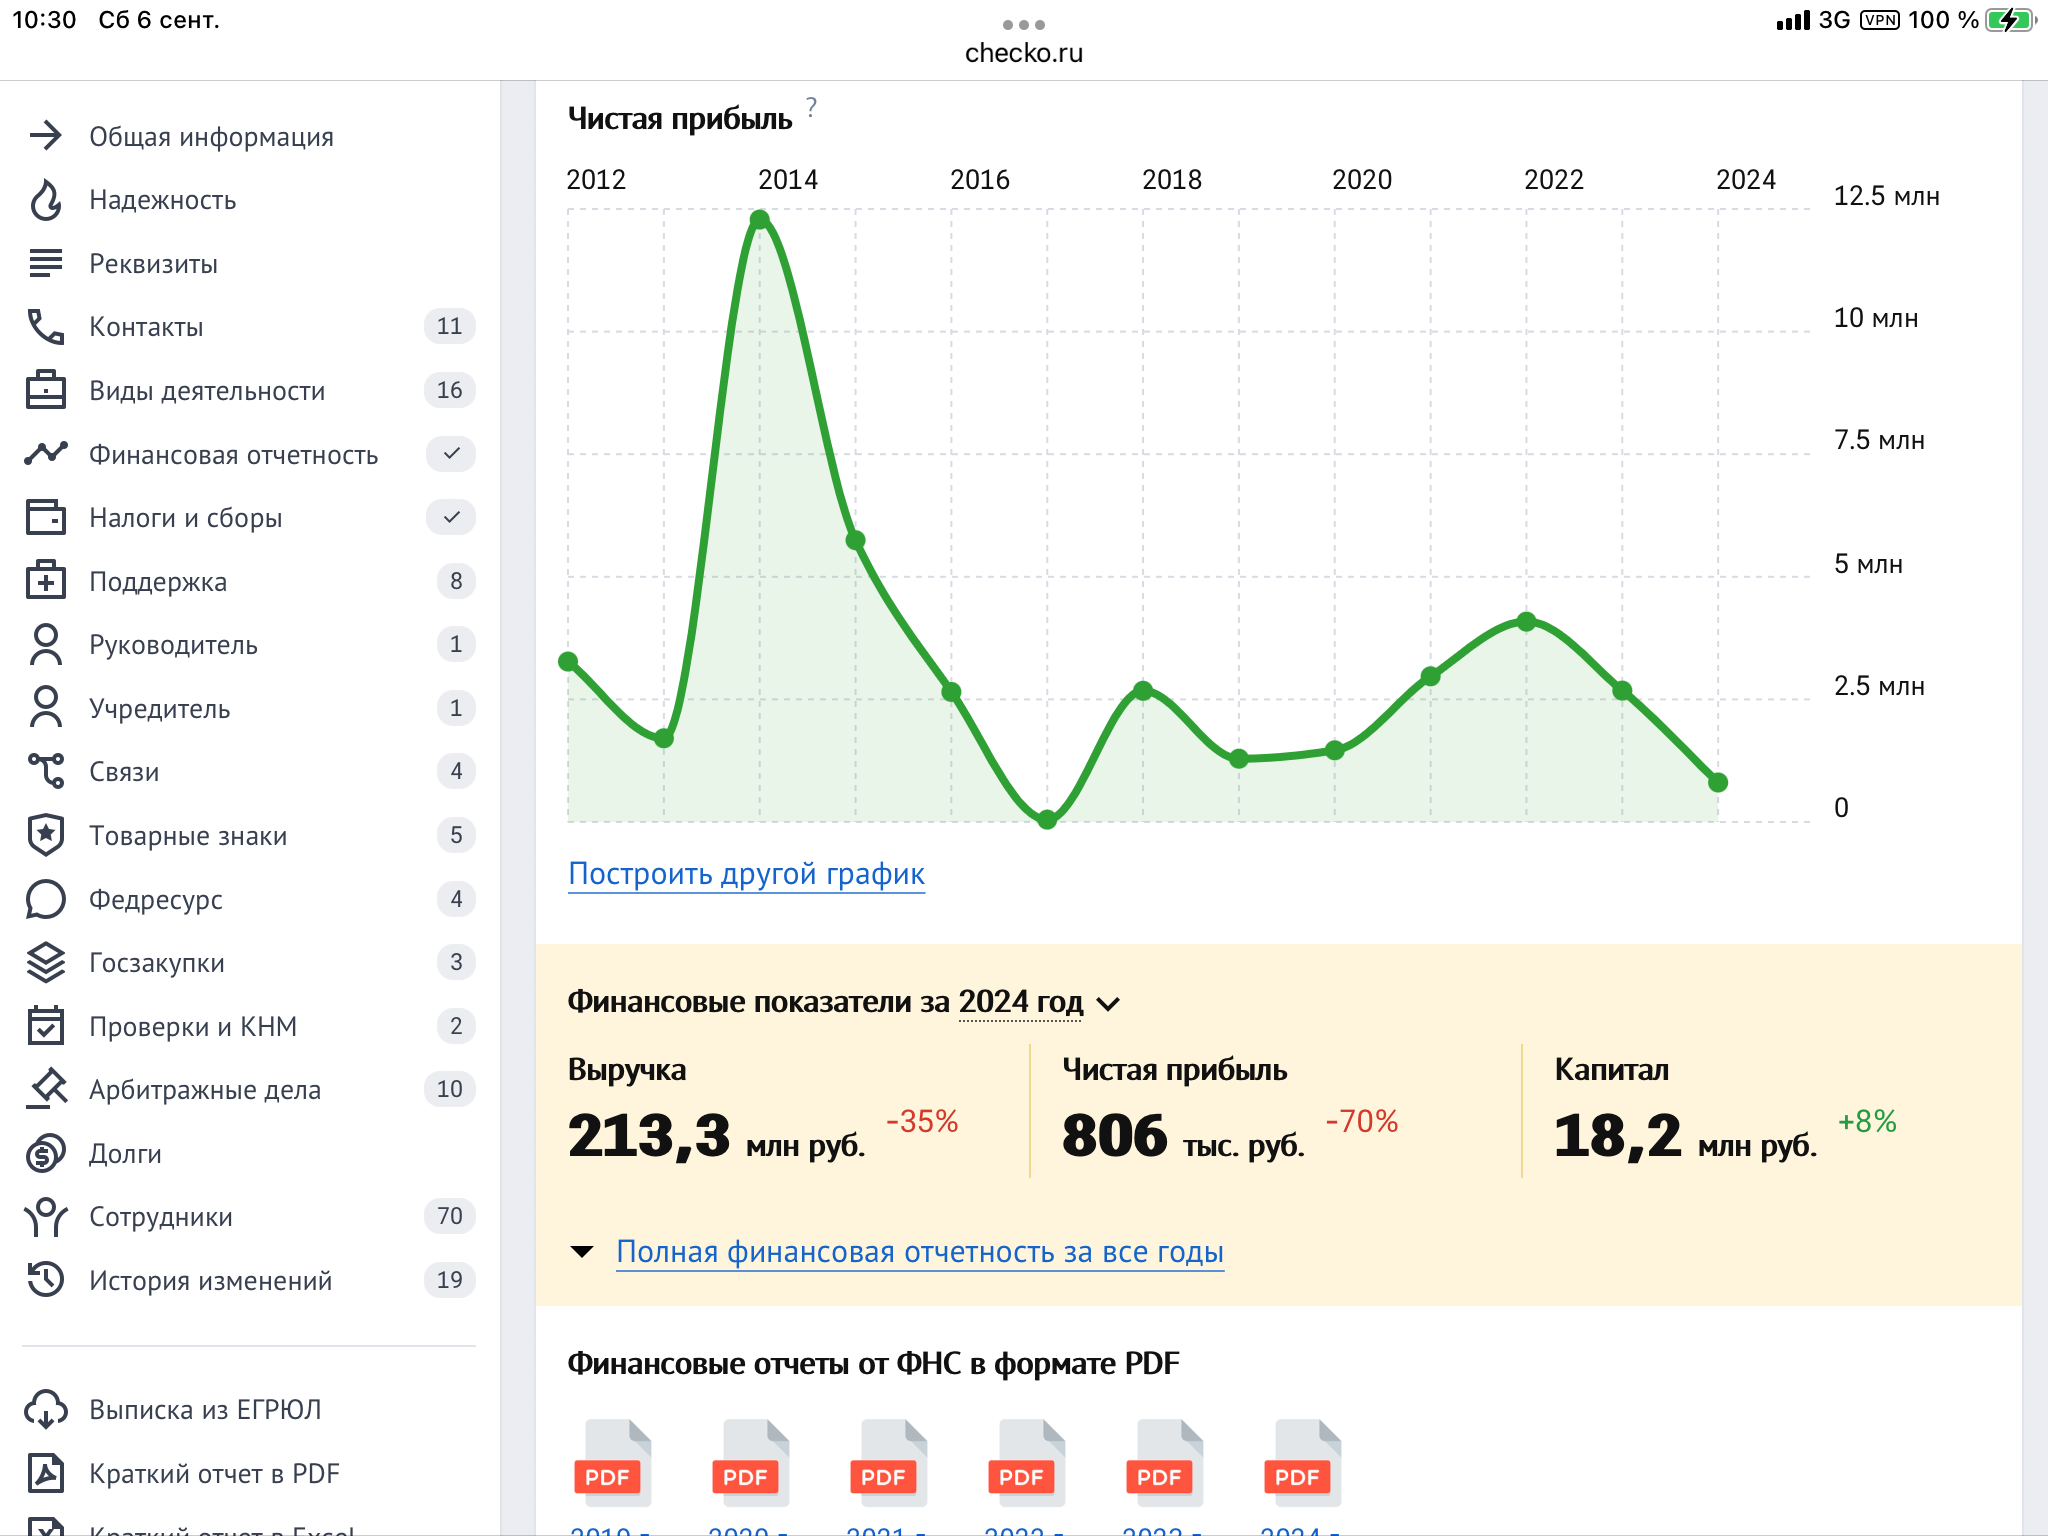Click the gavel icon for Арбитражные дела

pyautogui.click(x=45, y=1089)
